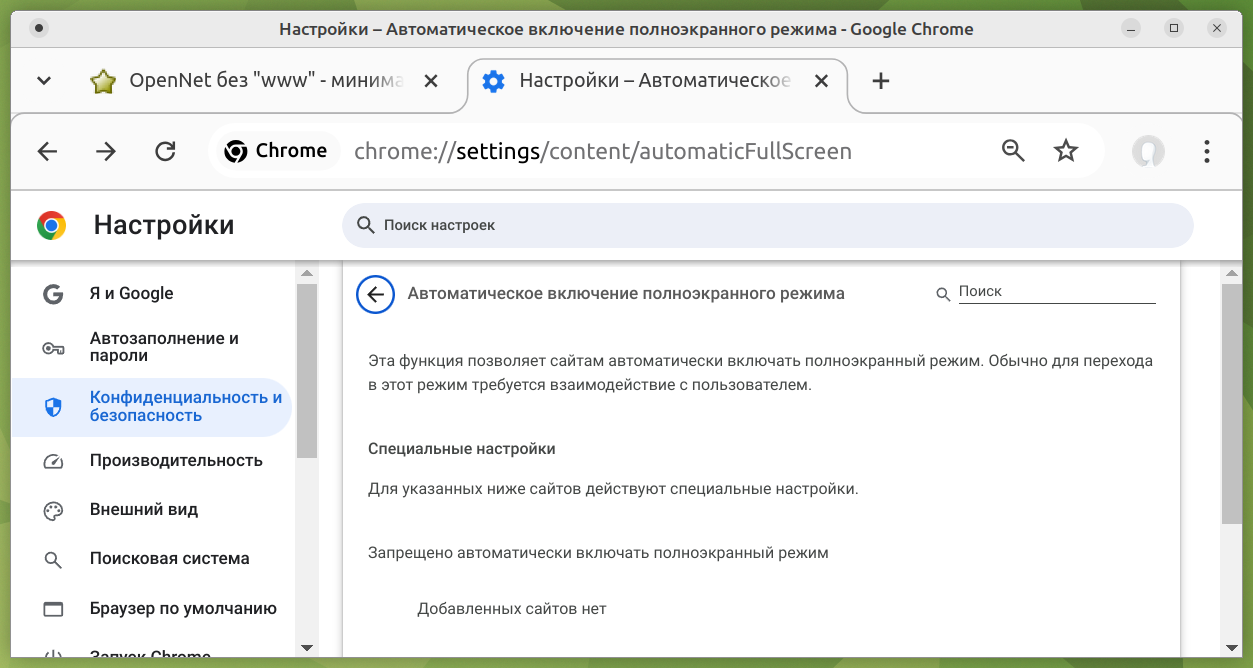This screenshot has height=668, width=1253.
Task: Click the window menu dot button in titlebar
Action: pos(38,28)
